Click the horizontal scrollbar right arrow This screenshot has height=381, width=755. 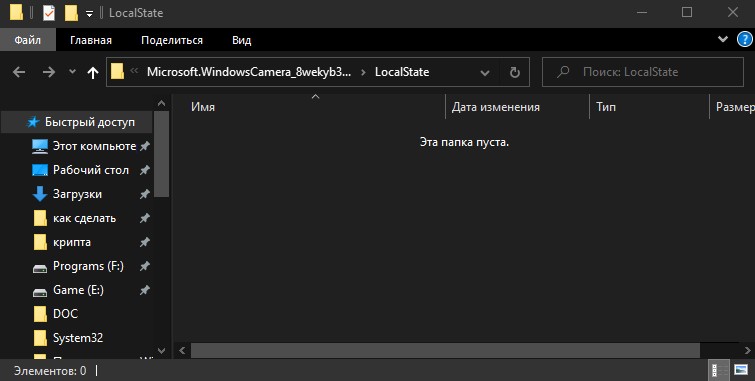748,351
